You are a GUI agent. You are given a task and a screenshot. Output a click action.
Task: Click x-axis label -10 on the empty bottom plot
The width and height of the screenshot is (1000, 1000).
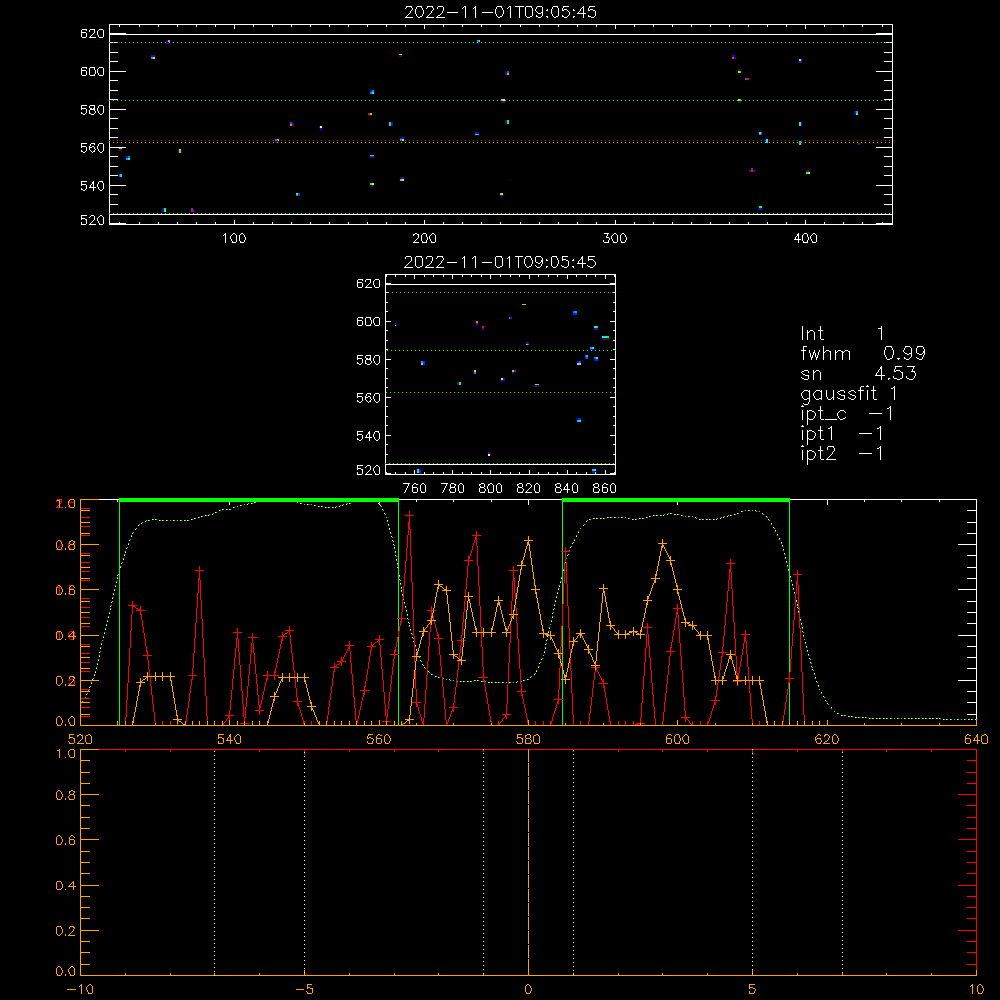tap(80, 989)
